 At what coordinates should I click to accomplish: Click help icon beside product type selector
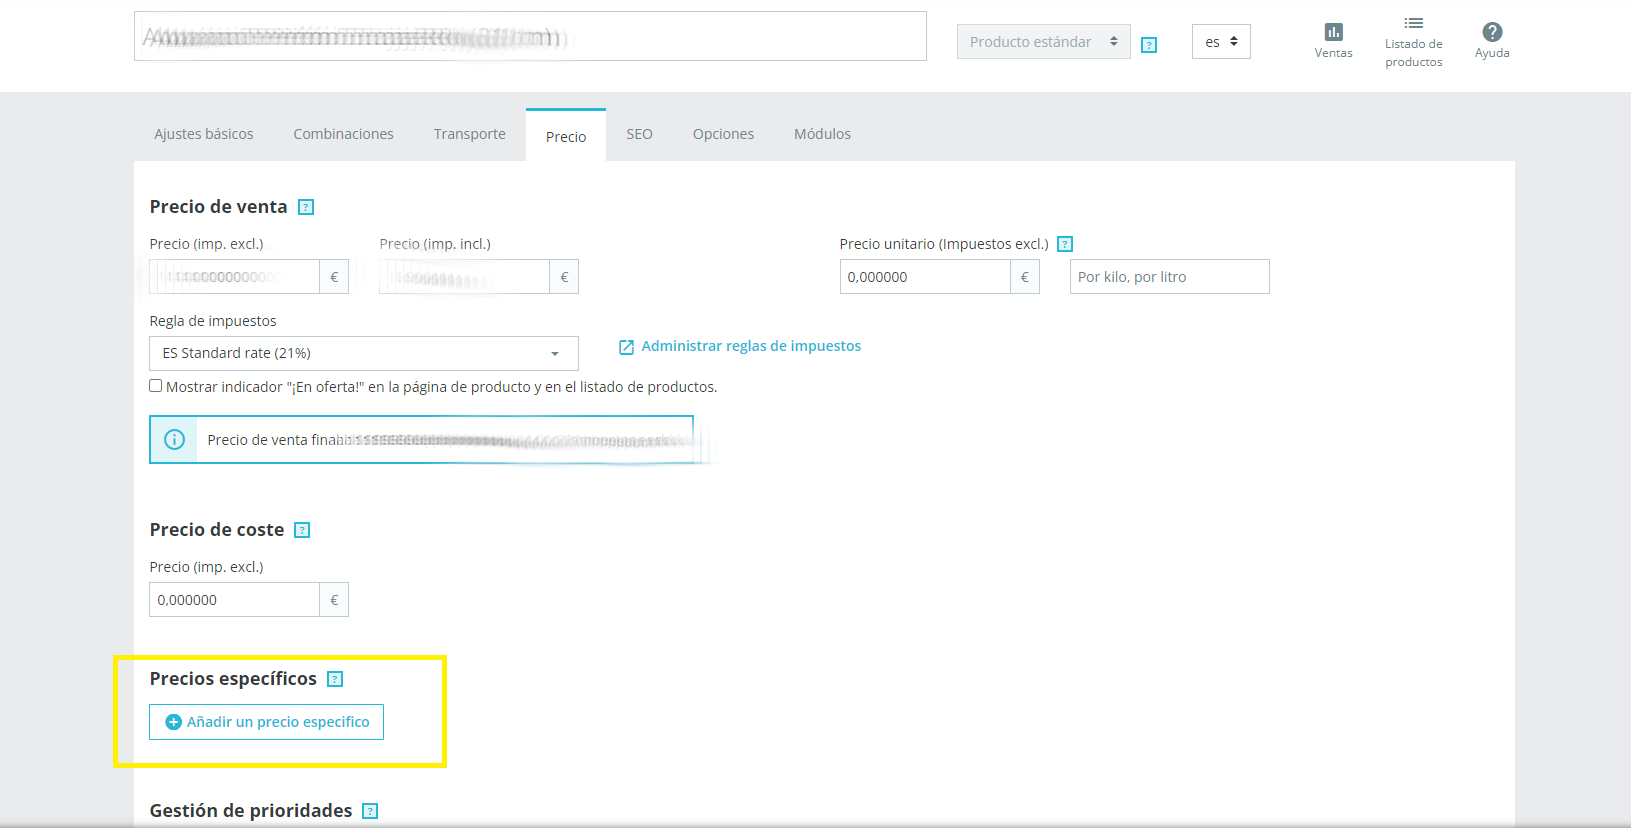point(1149,45)
